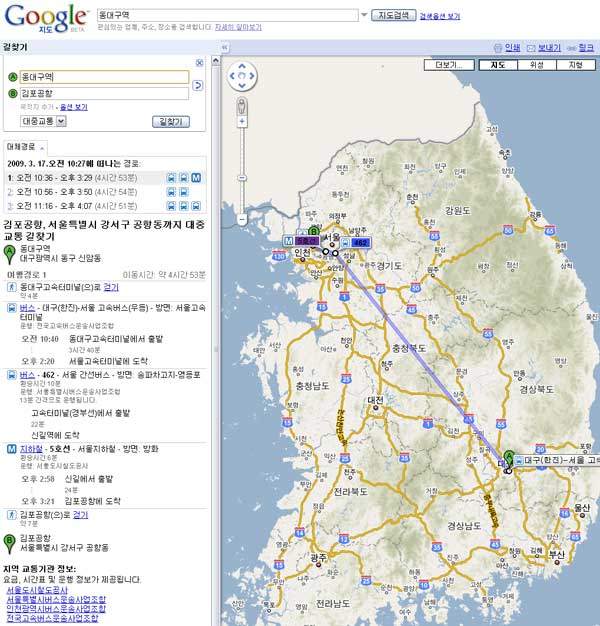Click the green B destination marker in Seoul
This screenshot has width=600, height=626.
pyautogui.click(x=313, y=232)
